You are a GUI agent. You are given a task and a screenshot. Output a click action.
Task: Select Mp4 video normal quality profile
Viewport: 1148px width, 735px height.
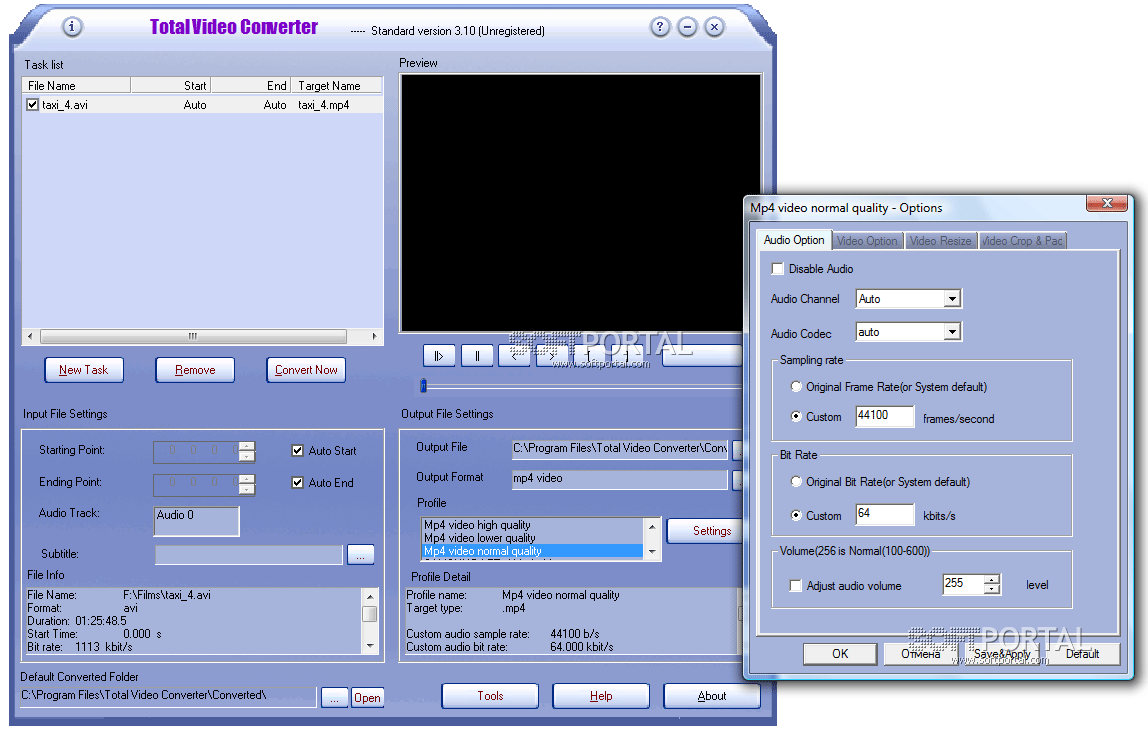[532, 551]
